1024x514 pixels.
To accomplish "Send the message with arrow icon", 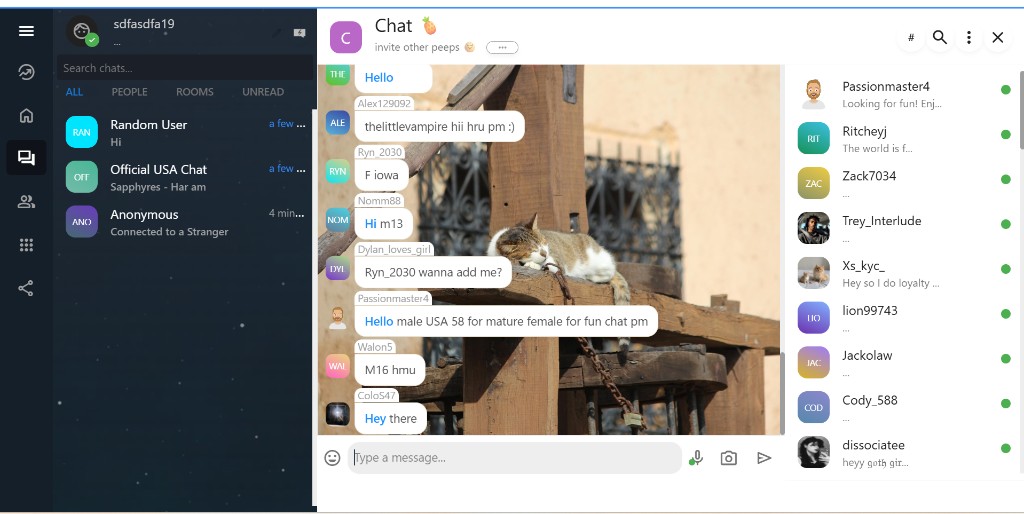I will [x=764, y=458].
